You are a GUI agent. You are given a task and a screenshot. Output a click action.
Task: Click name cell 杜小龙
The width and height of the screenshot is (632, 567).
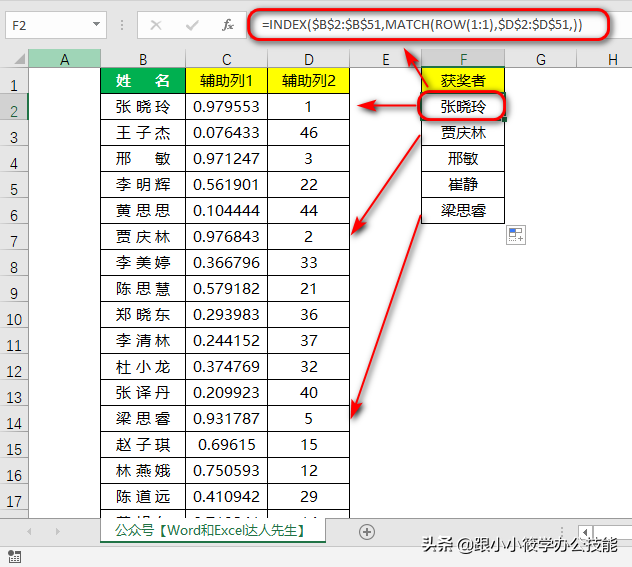143,367
